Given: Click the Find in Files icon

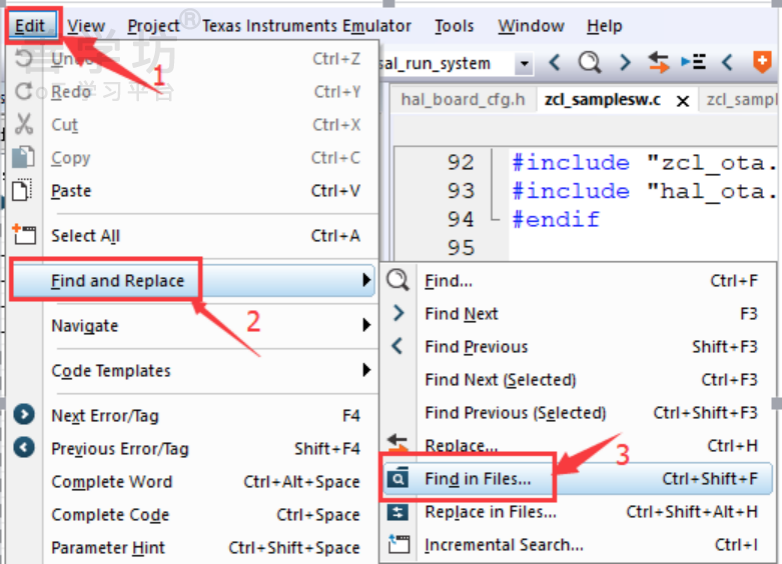Looking at the screenshot, I should click(x=397, y=479).
